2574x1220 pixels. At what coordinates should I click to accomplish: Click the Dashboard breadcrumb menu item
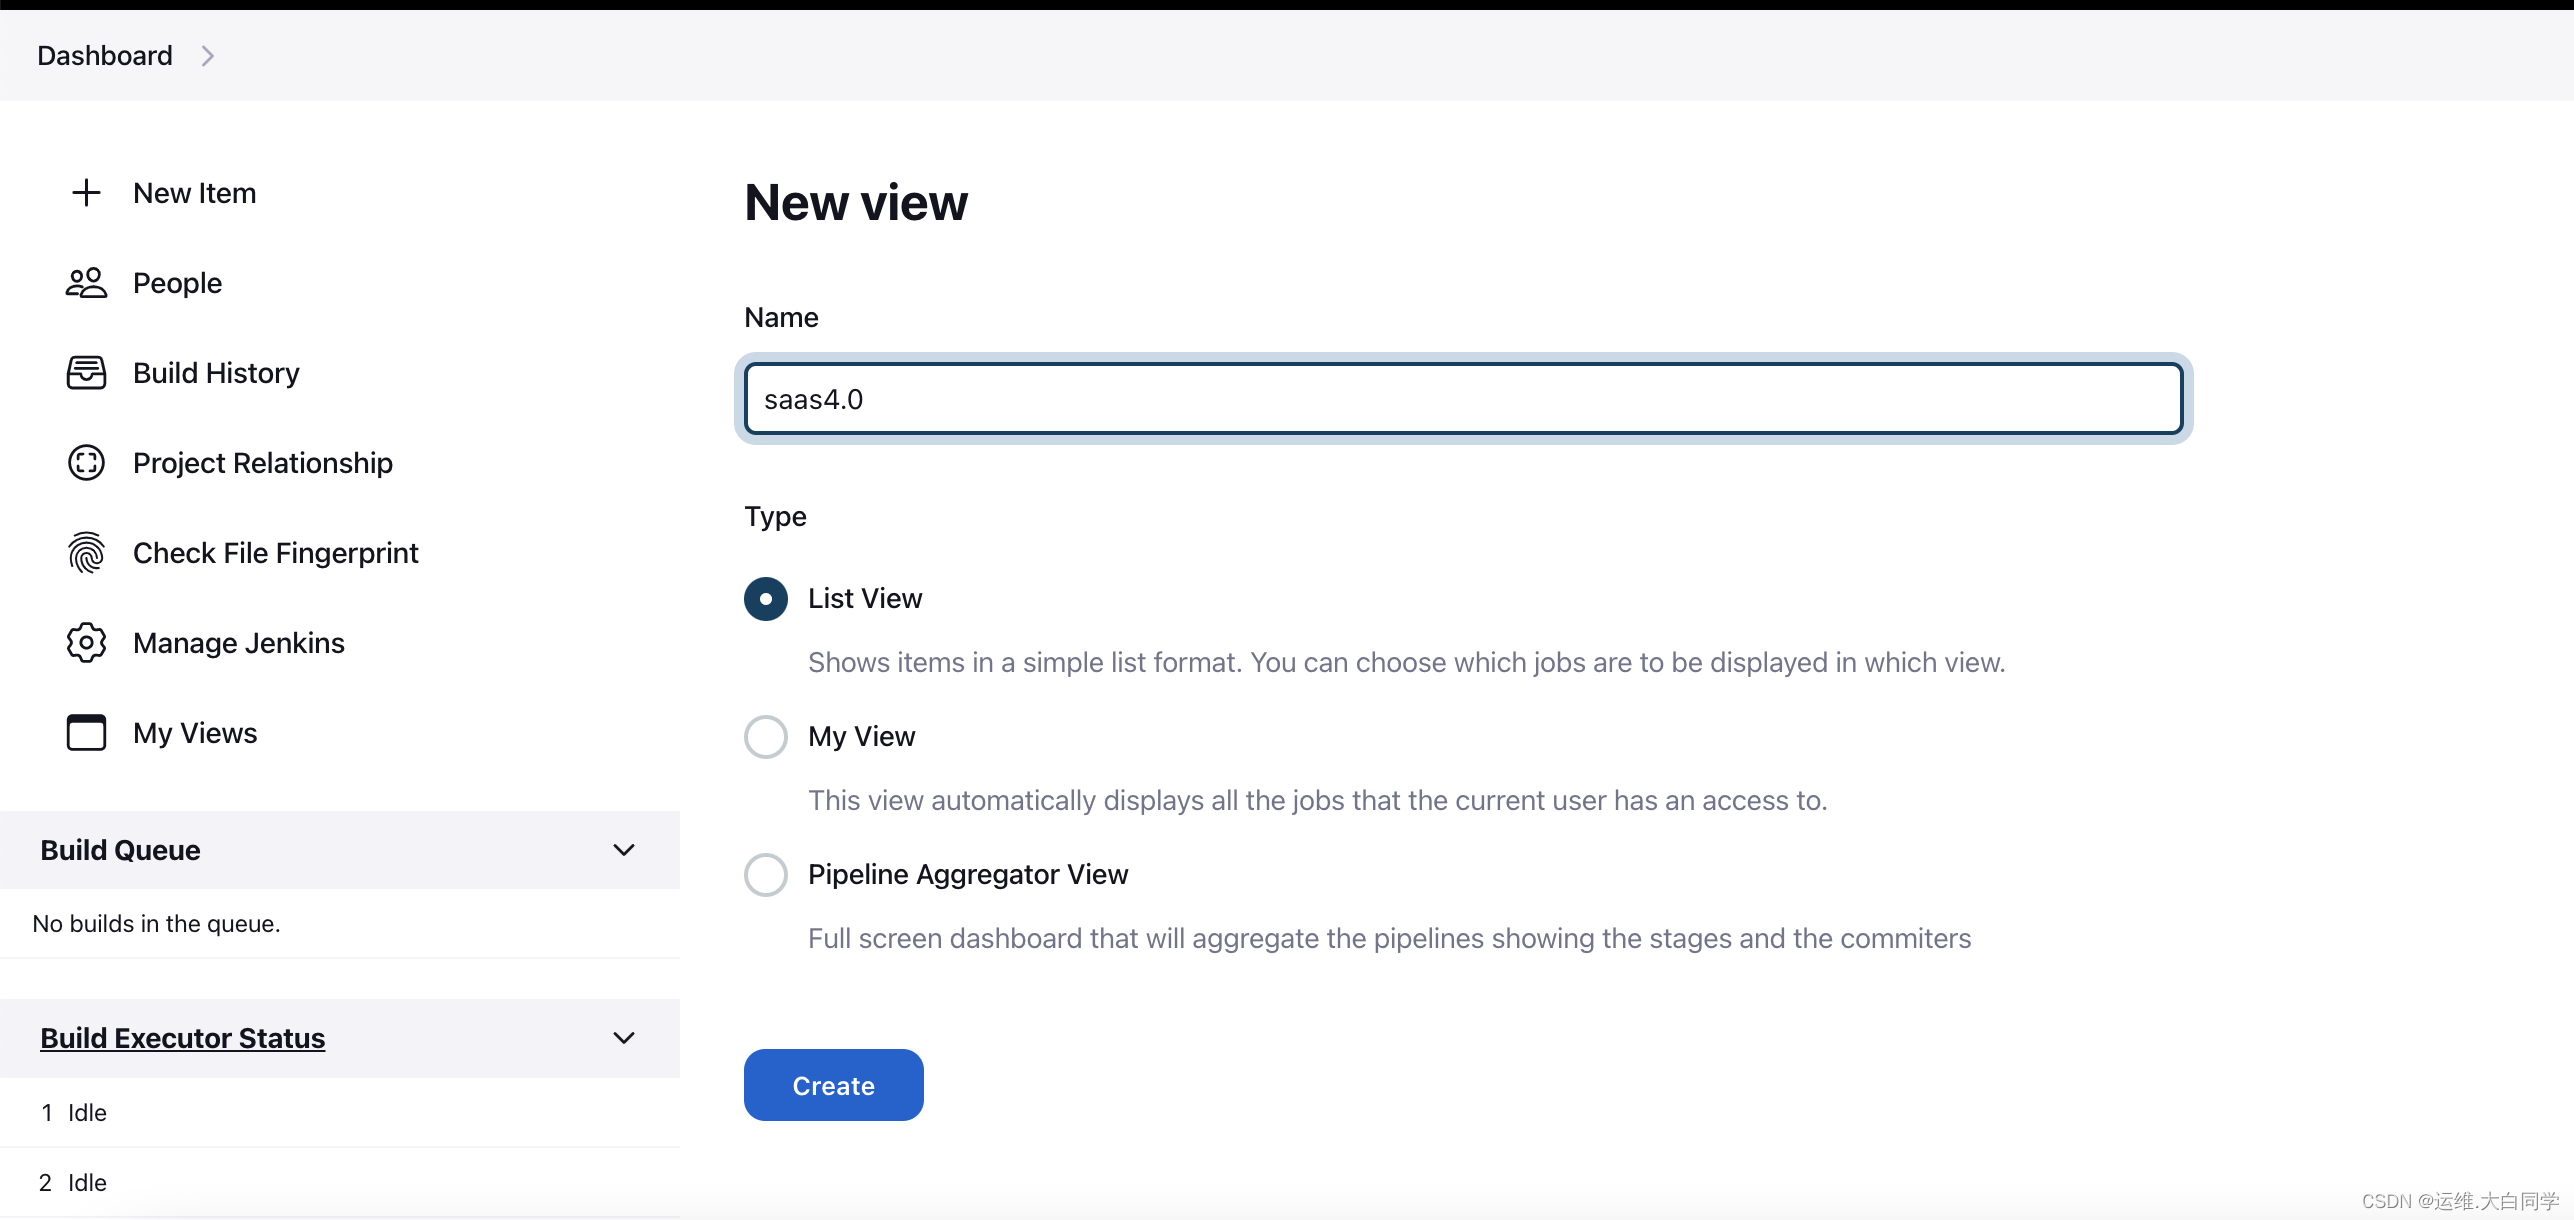105,54
